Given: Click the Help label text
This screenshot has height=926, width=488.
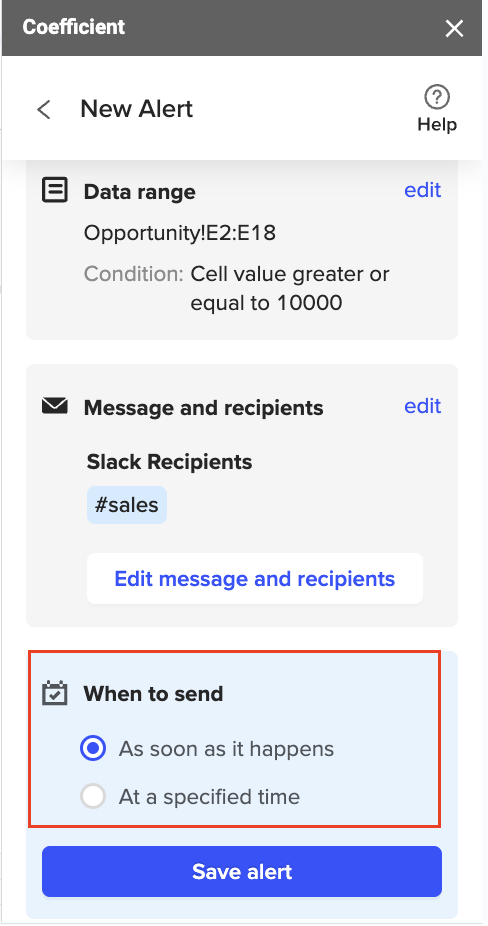Looking at the screenshot, I should (437, 125).
